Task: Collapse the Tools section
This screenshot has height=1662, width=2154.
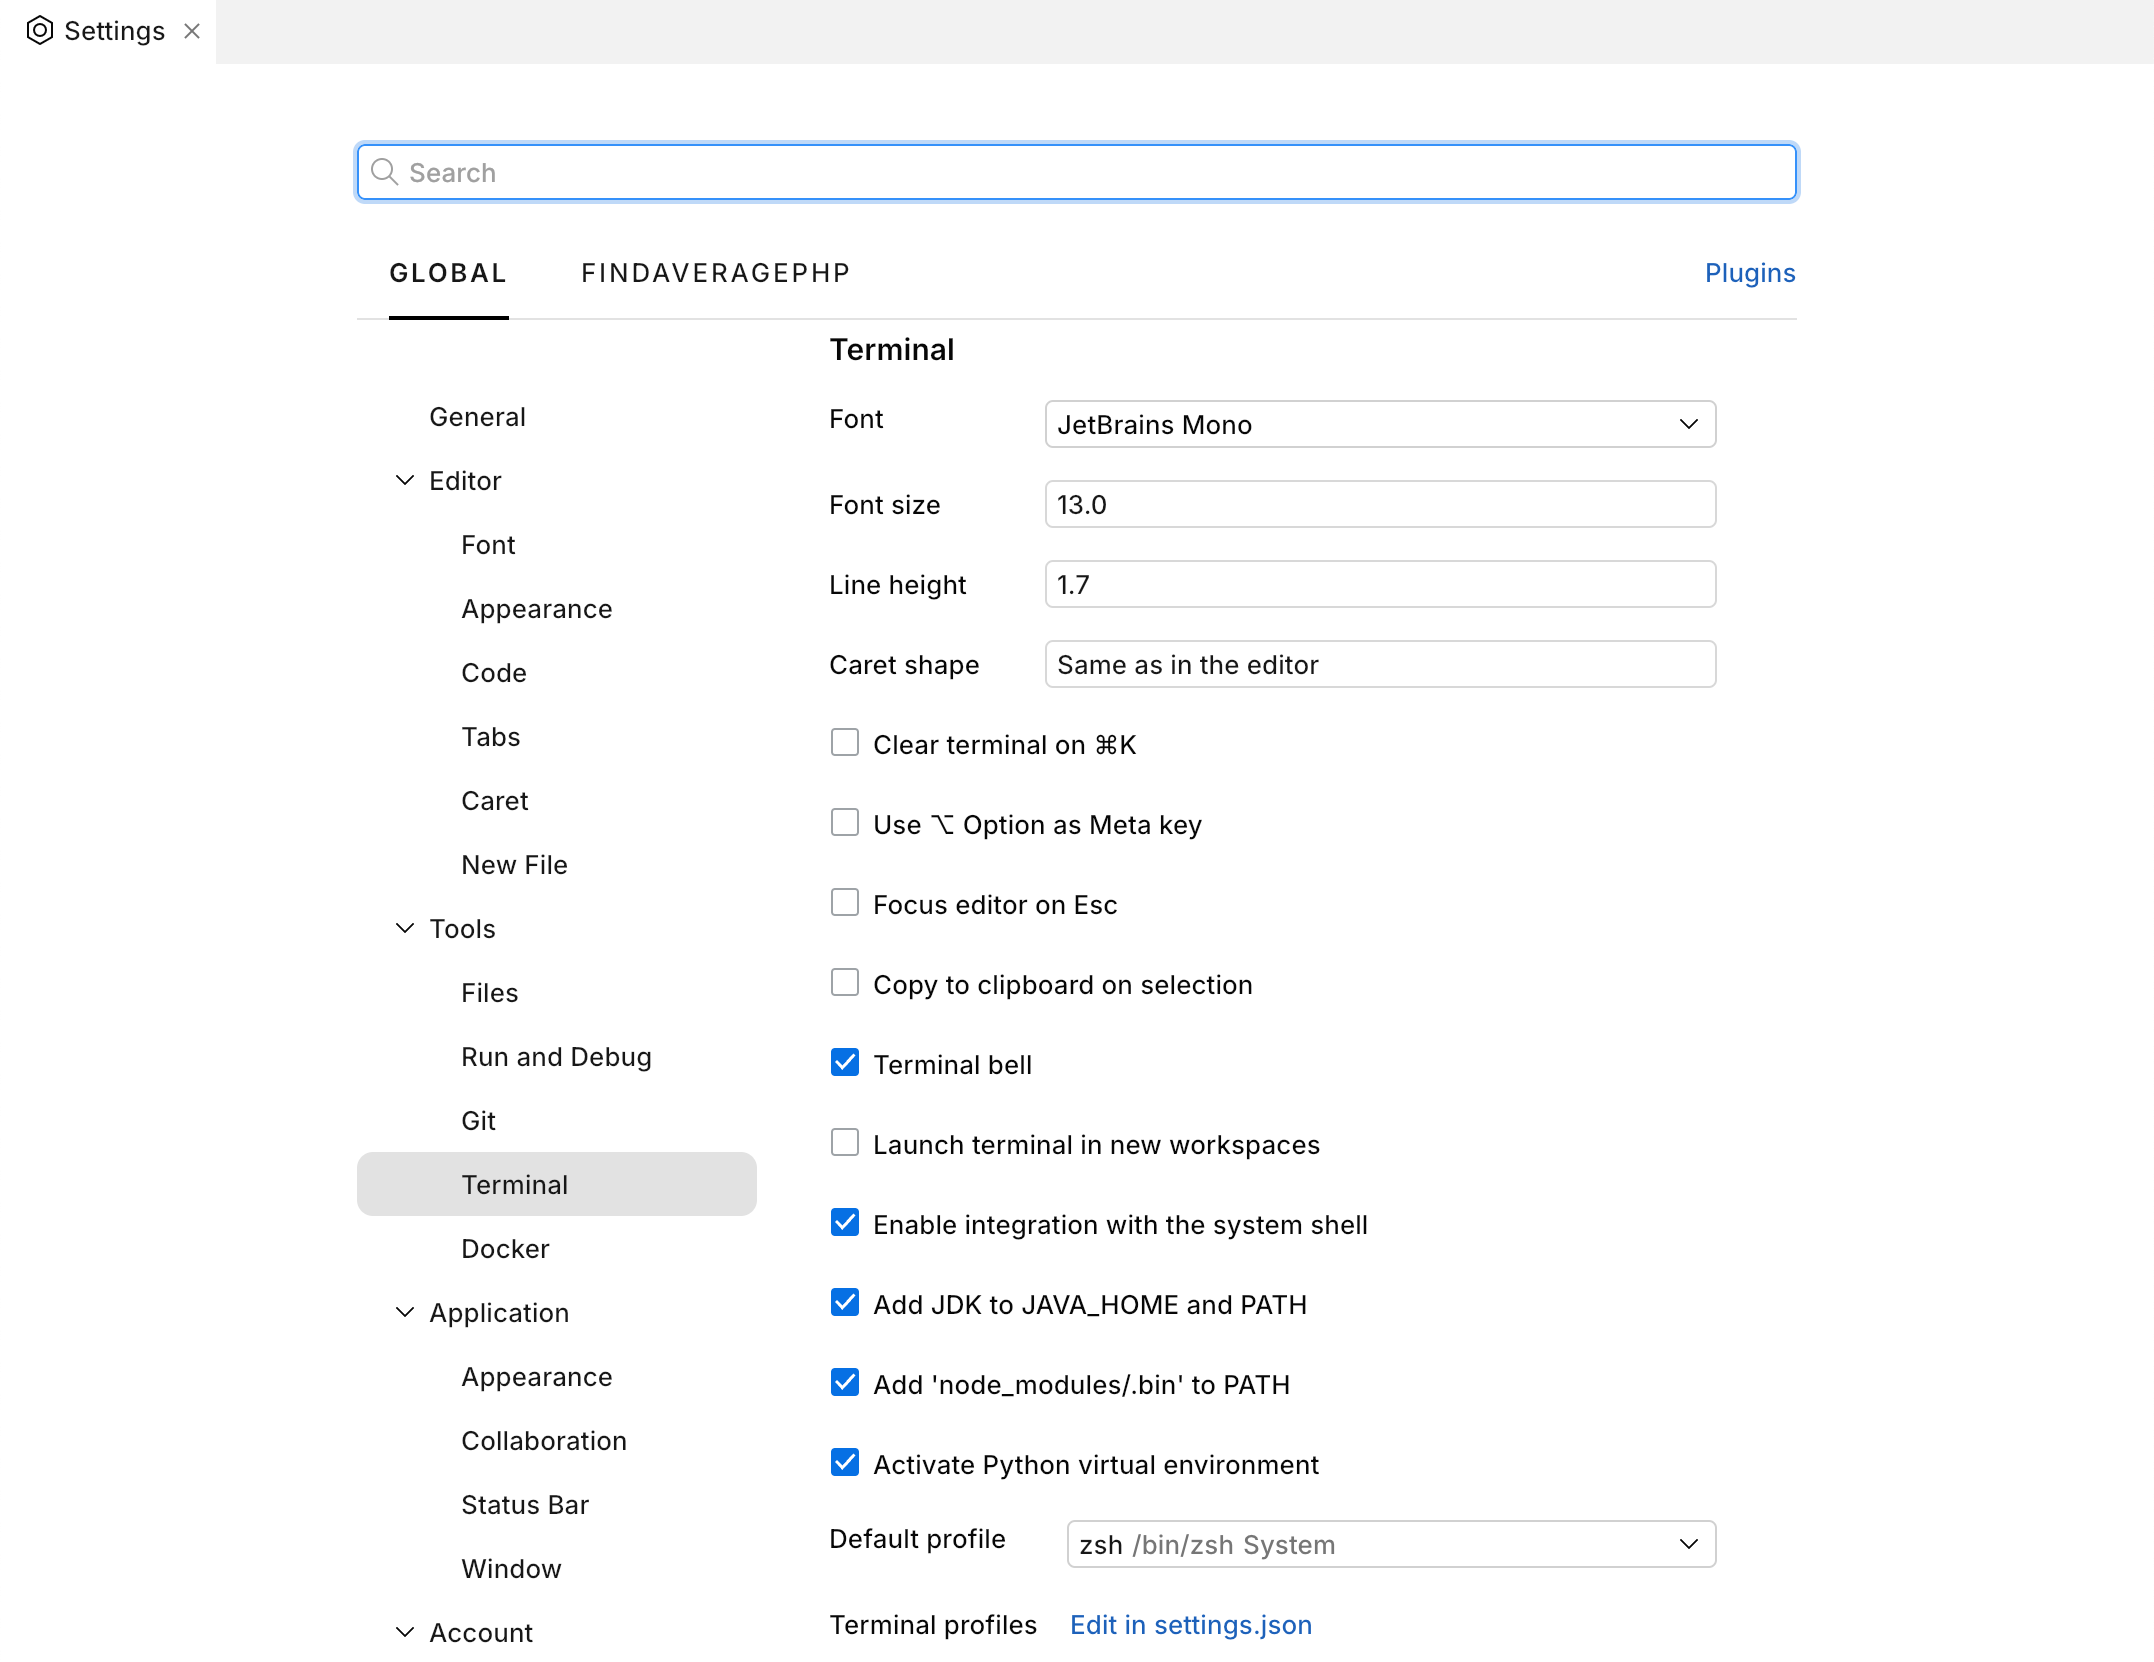Action: click(404, 928)
